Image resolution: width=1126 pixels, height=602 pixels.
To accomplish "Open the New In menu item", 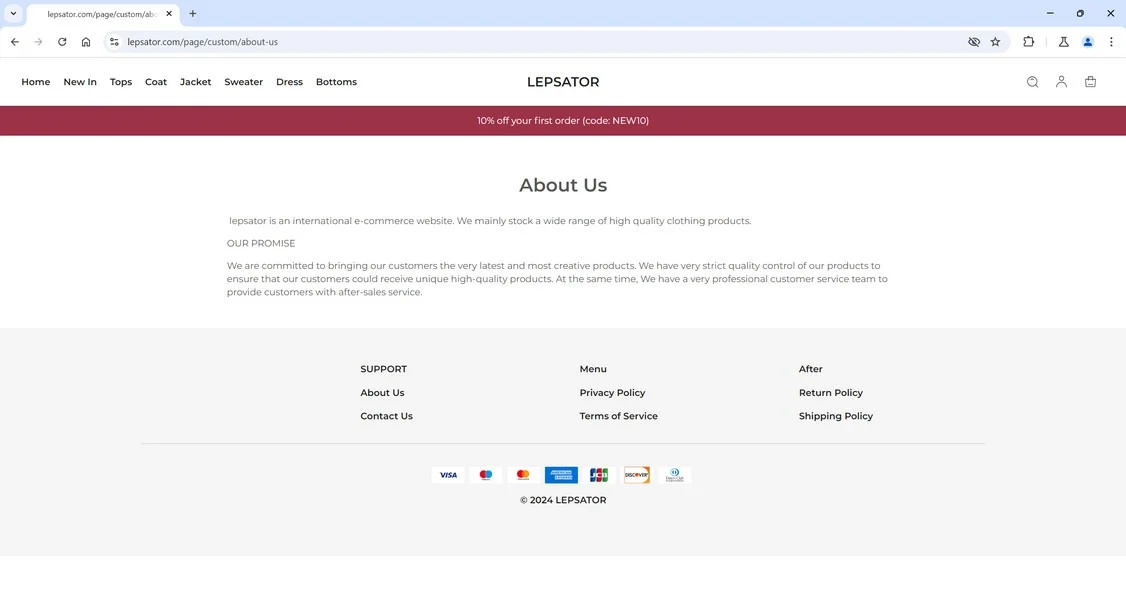I will [80, 82].
